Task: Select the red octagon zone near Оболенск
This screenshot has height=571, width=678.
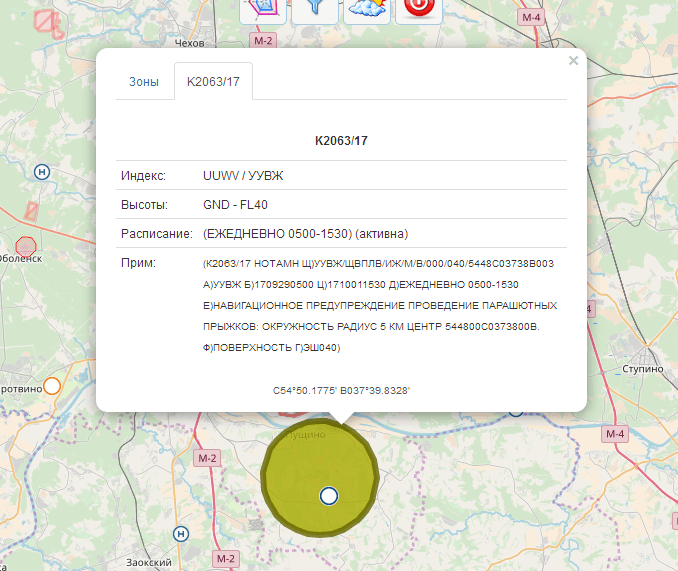Action: click(x=26, y=244)
